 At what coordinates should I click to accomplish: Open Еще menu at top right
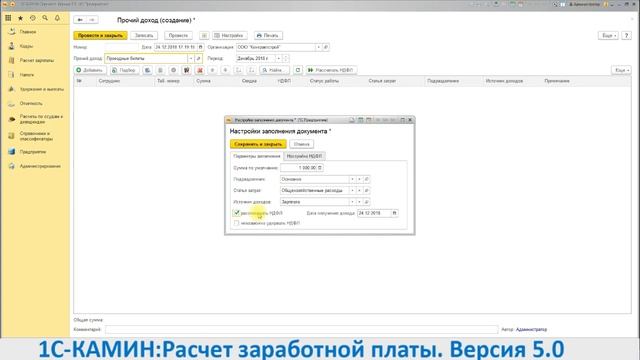click(x=608, y=36)
